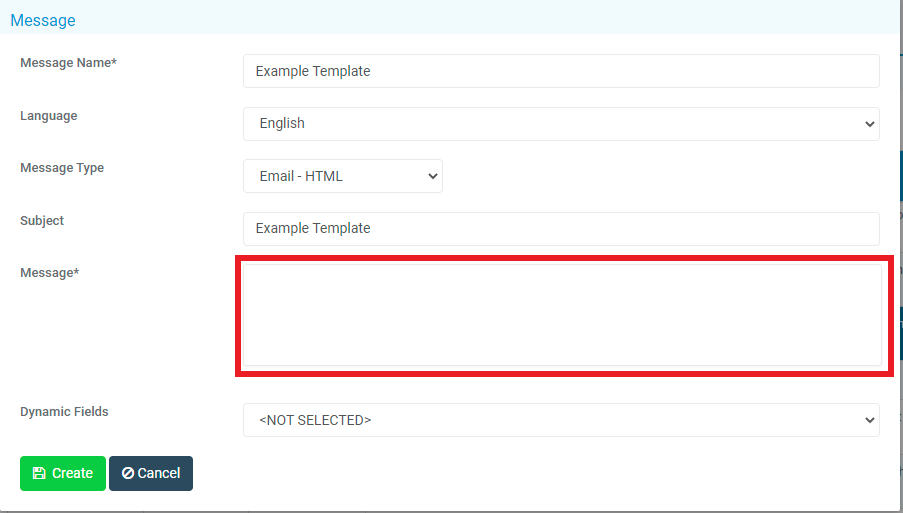
Task: Click the Message Name* label
Action: point(69,63)
